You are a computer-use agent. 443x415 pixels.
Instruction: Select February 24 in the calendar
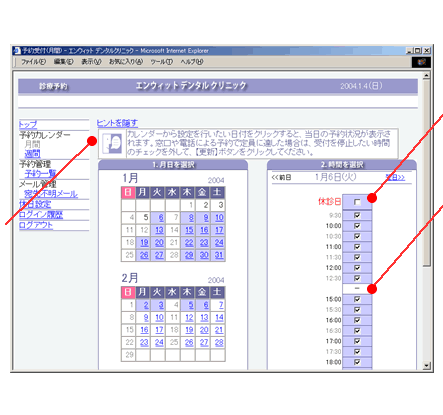point(159,342)
